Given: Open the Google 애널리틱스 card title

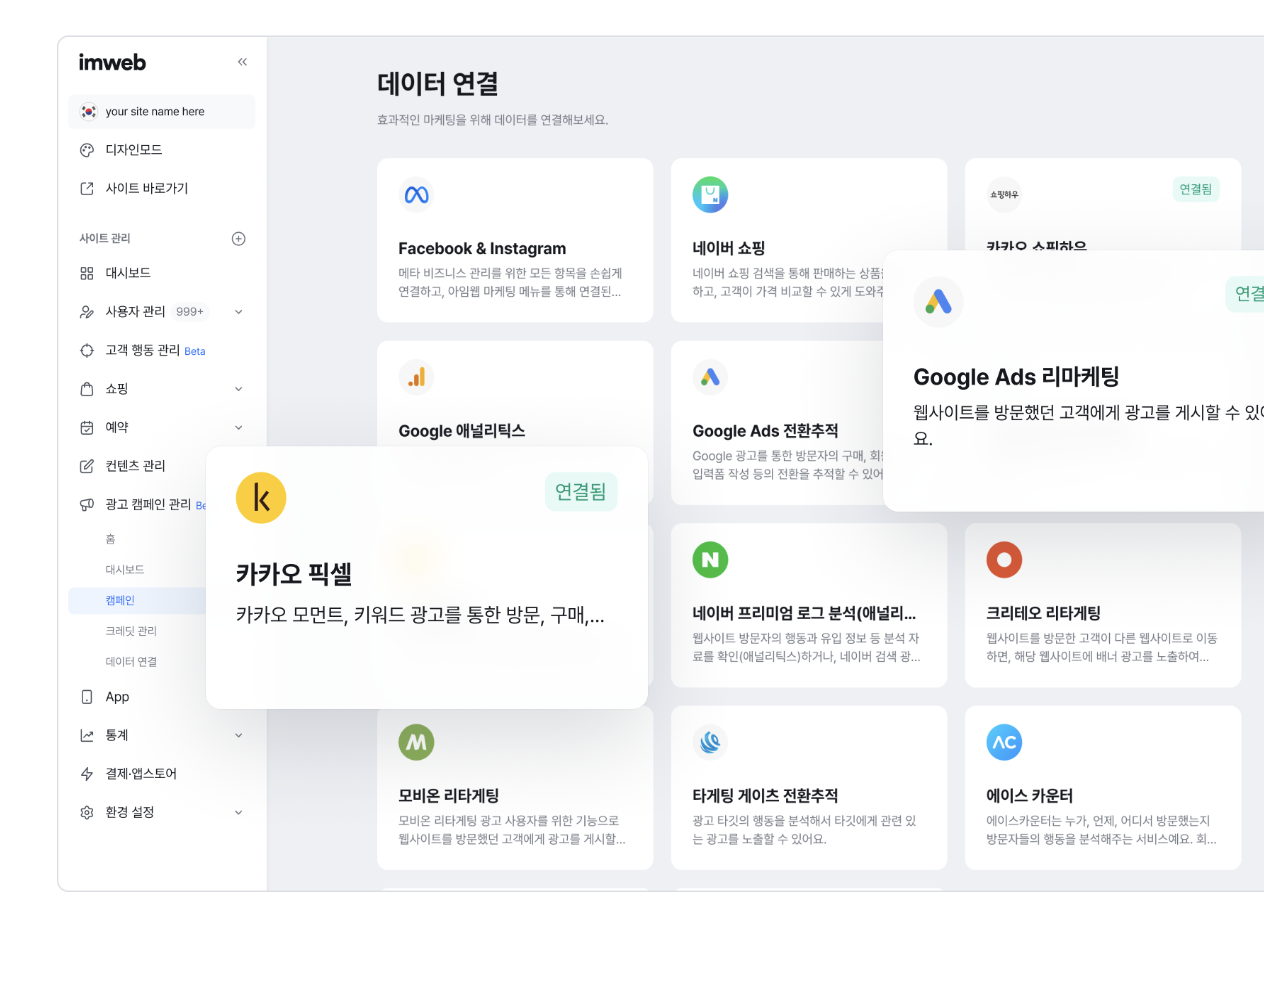Looking at the screenshot, I should tap(462, 431).
